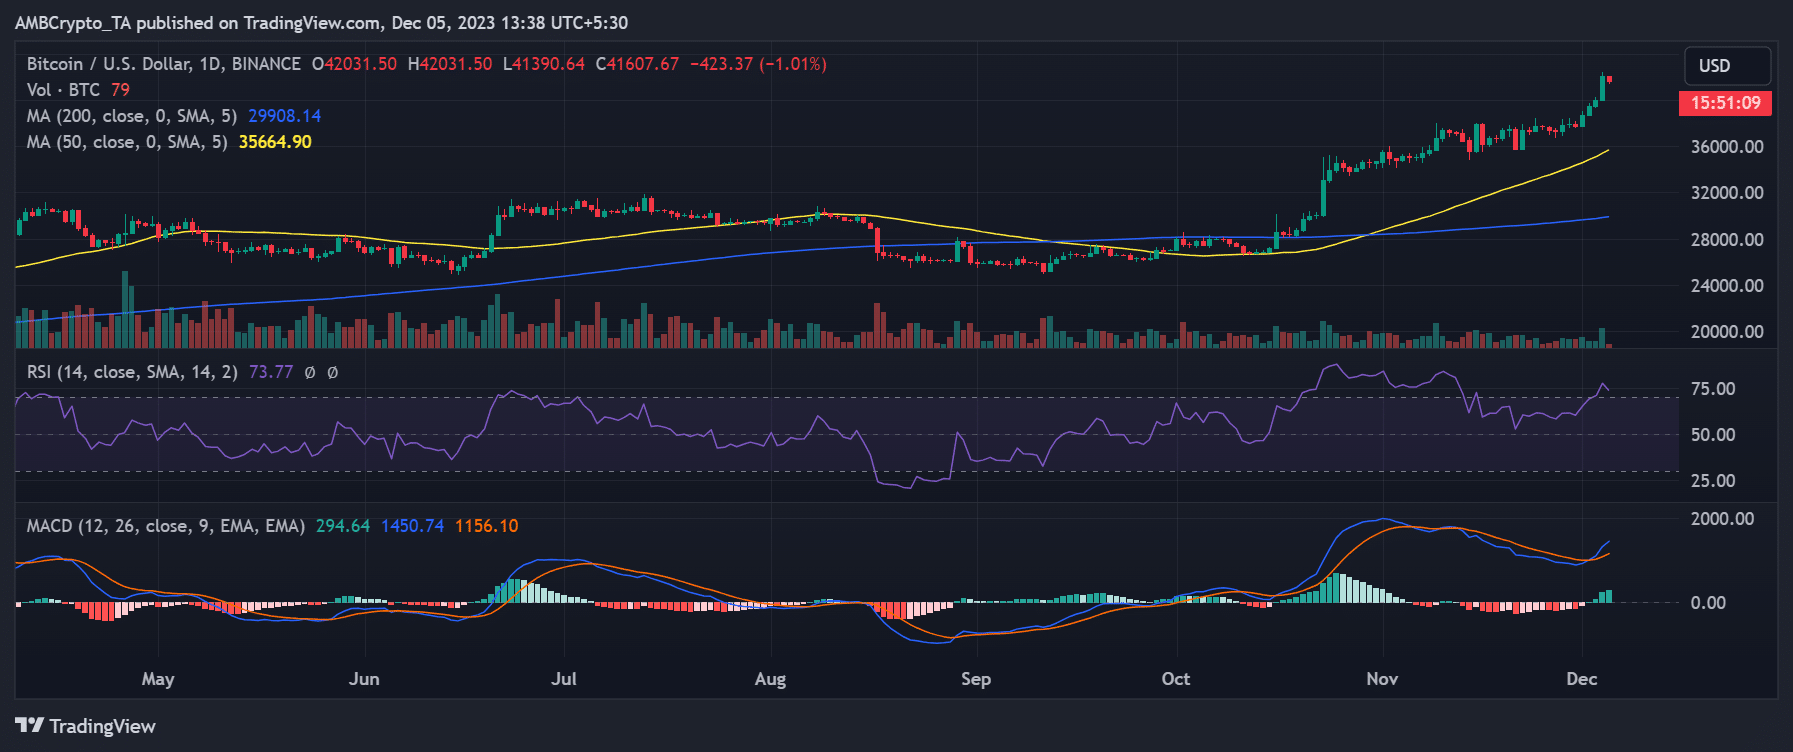This screenshot has height=752, width=1793.
Task: Click the Aug label on time axis
Action: coord(770,679)
